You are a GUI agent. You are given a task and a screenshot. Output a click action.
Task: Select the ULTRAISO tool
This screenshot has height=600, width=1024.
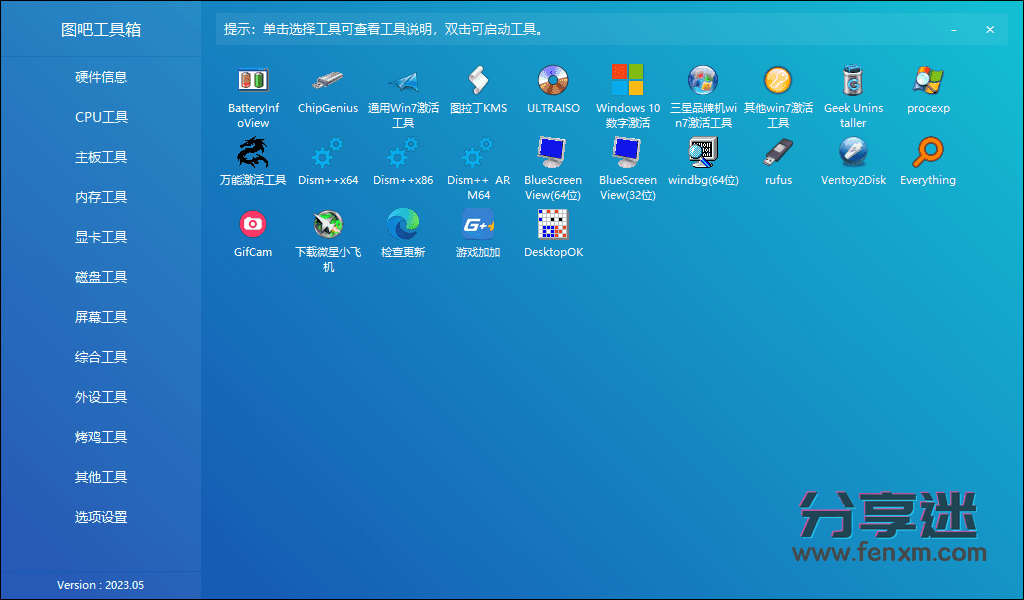(553, 90)
